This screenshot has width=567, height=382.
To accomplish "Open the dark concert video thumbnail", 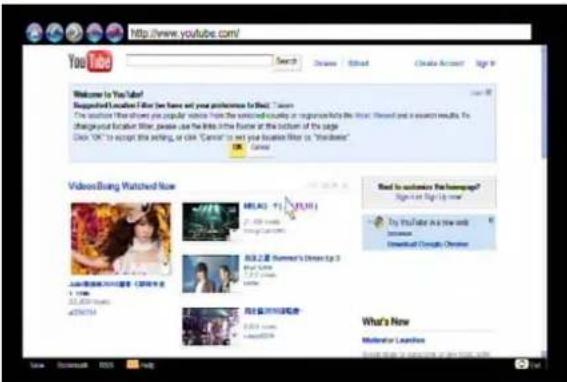I will click(x=210, y=222).
